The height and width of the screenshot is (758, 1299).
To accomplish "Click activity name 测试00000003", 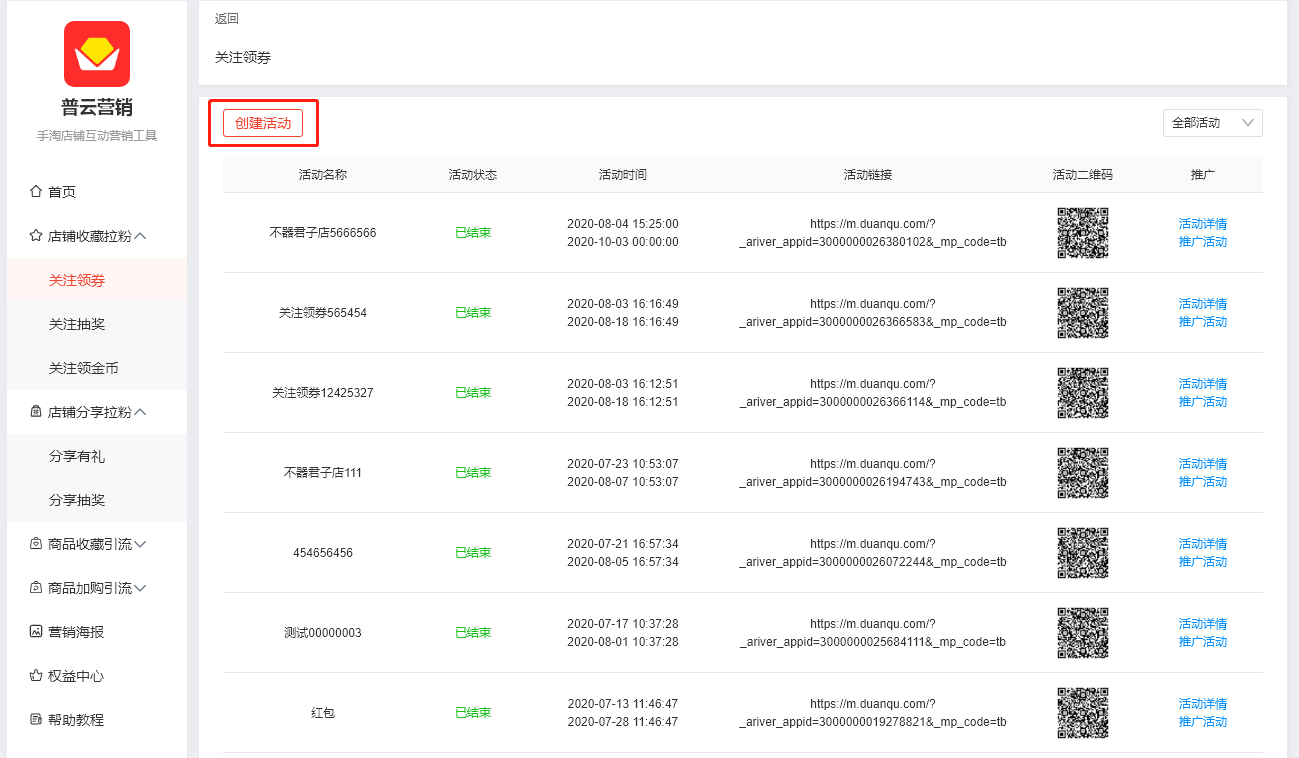I will (x=323, y=633).
